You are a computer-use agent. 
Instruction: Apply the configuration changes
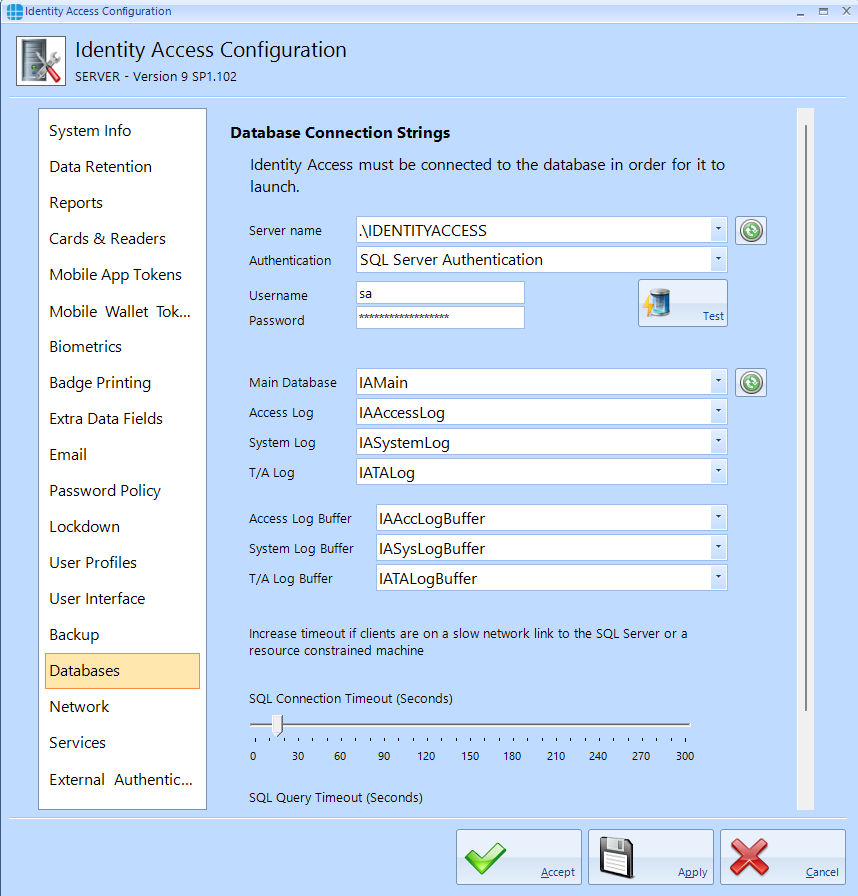click(651, 857)
